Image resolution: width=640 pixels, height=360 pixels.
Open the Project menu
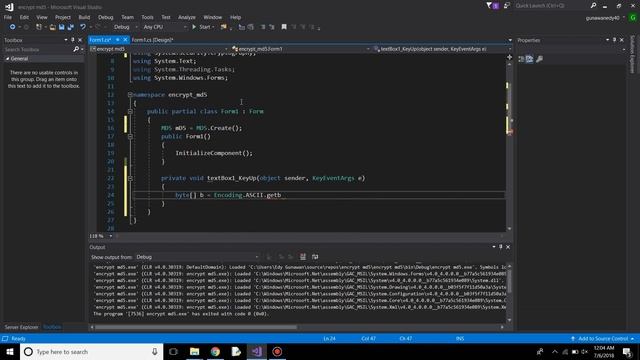point(62,17)
